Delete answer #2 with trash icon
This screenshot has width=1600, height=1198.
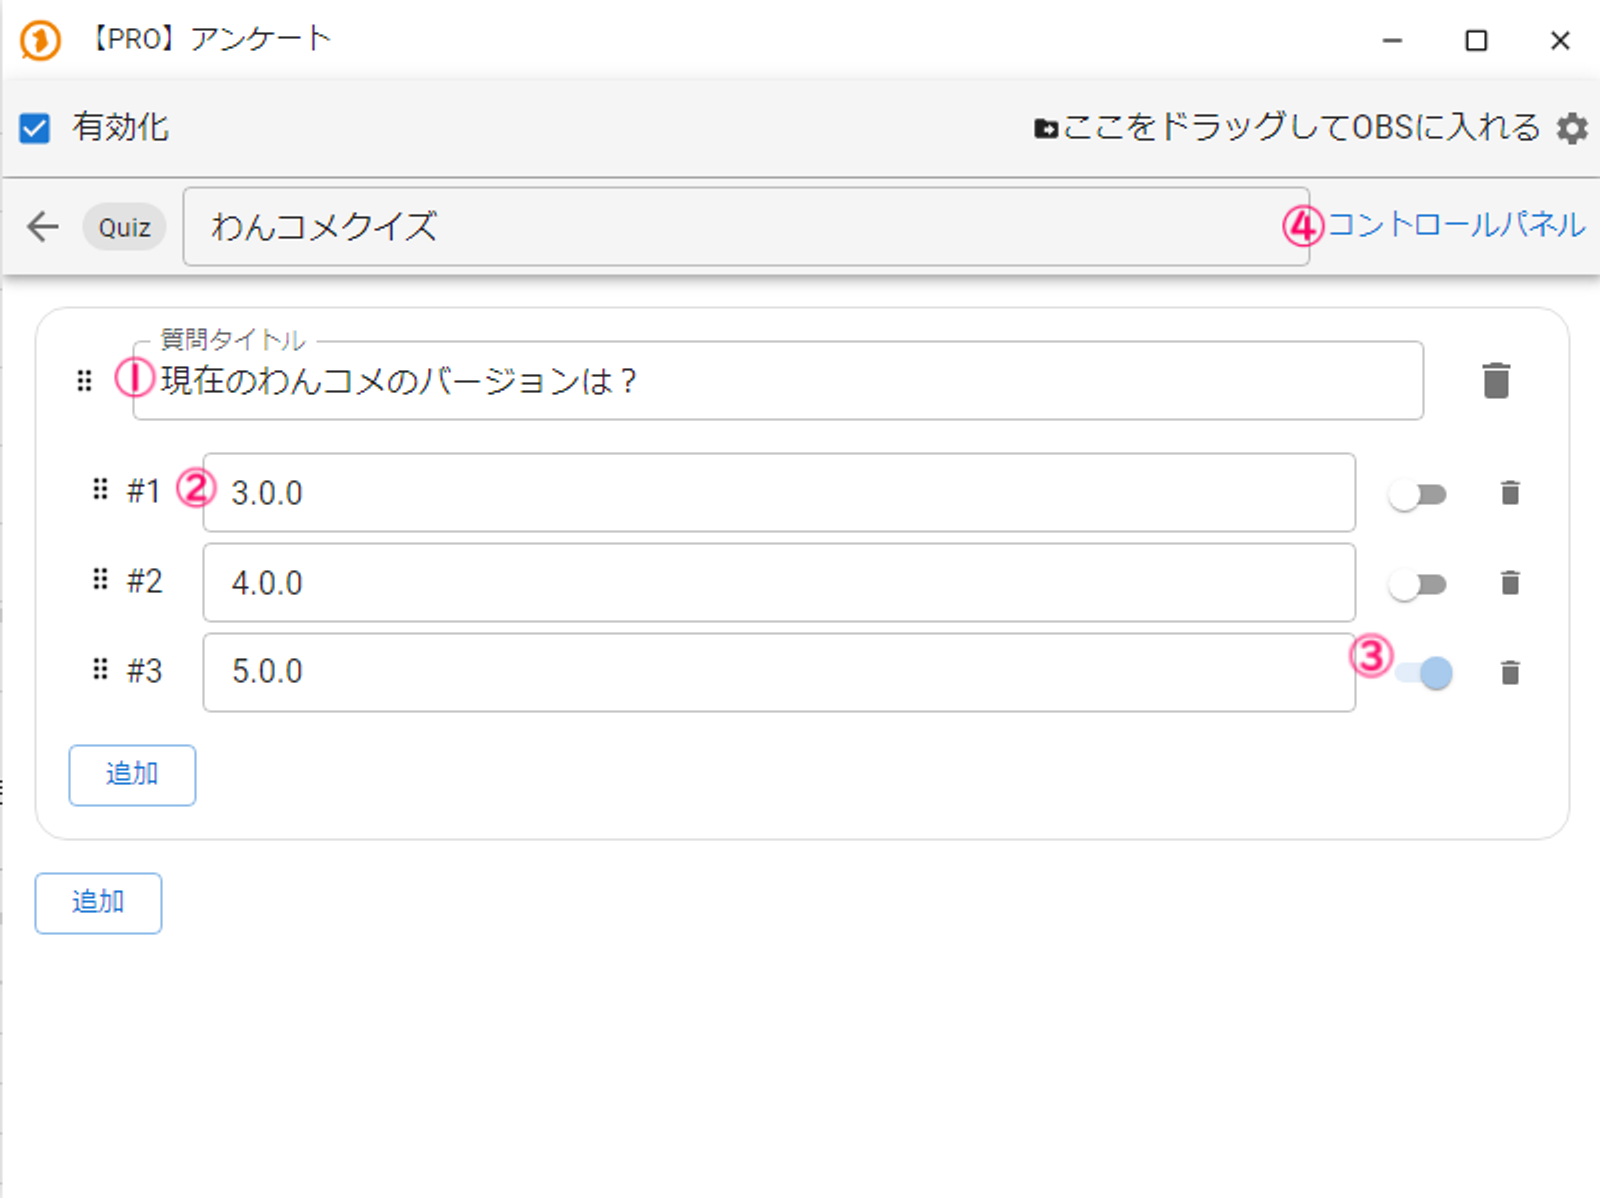[x=1510, y=583]
